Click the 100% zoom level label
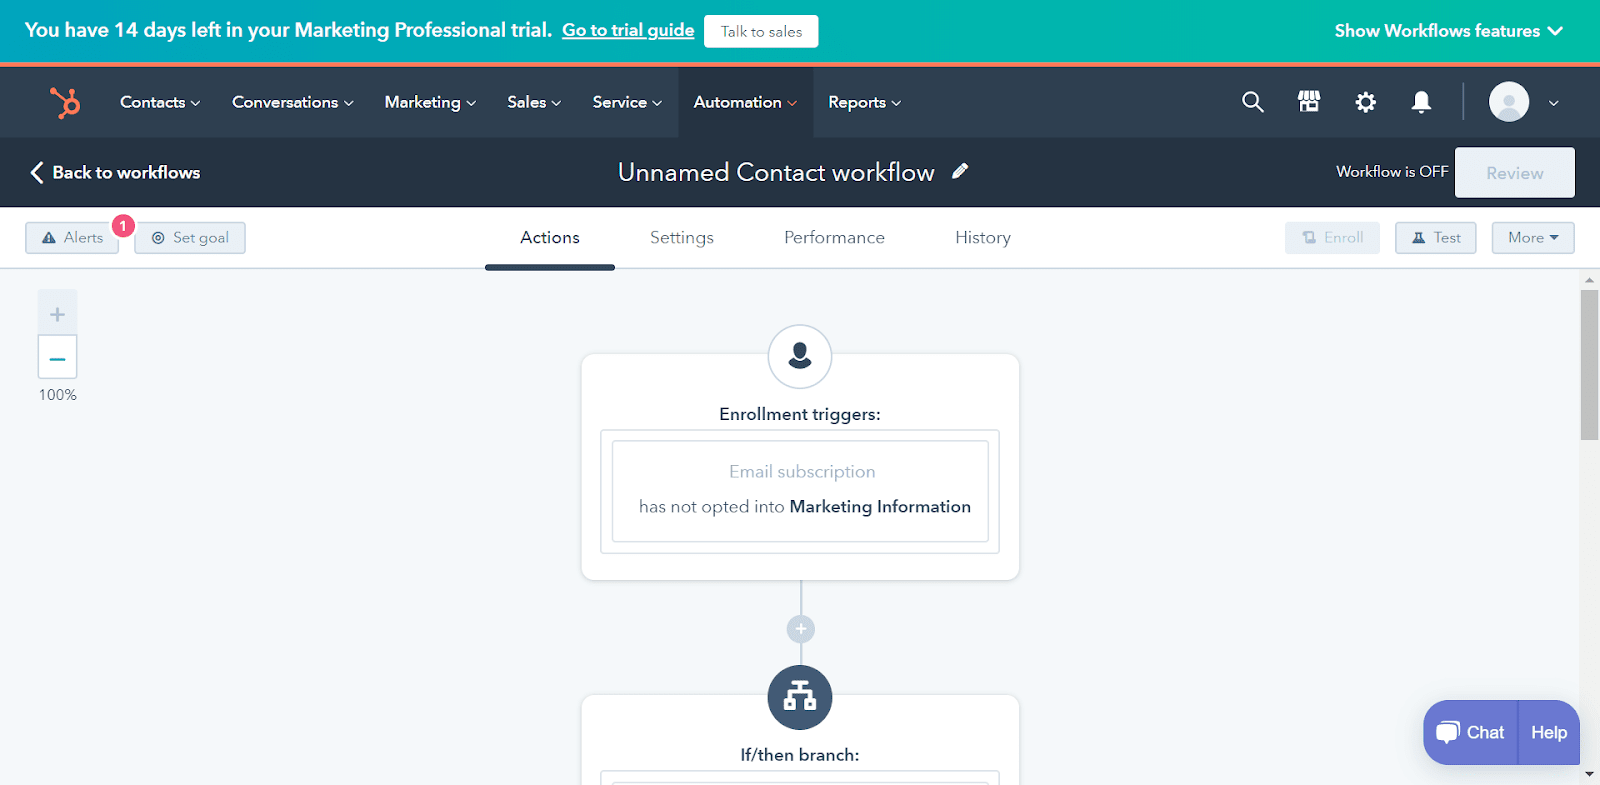The height and width of the screenshot is (785, 1600). 57,395
